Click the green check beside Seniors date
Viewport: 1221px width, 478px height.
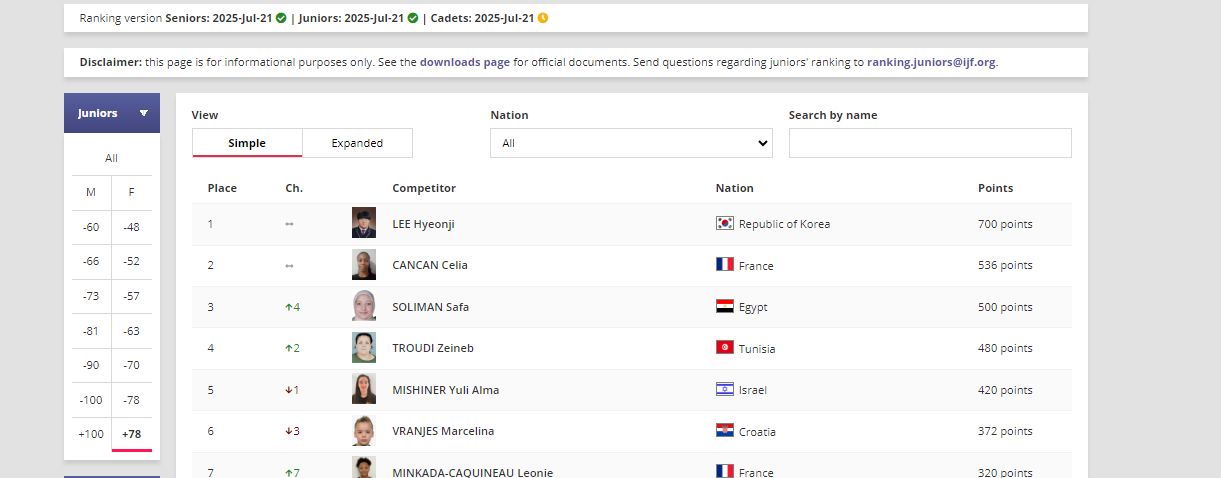pos(281,18)
